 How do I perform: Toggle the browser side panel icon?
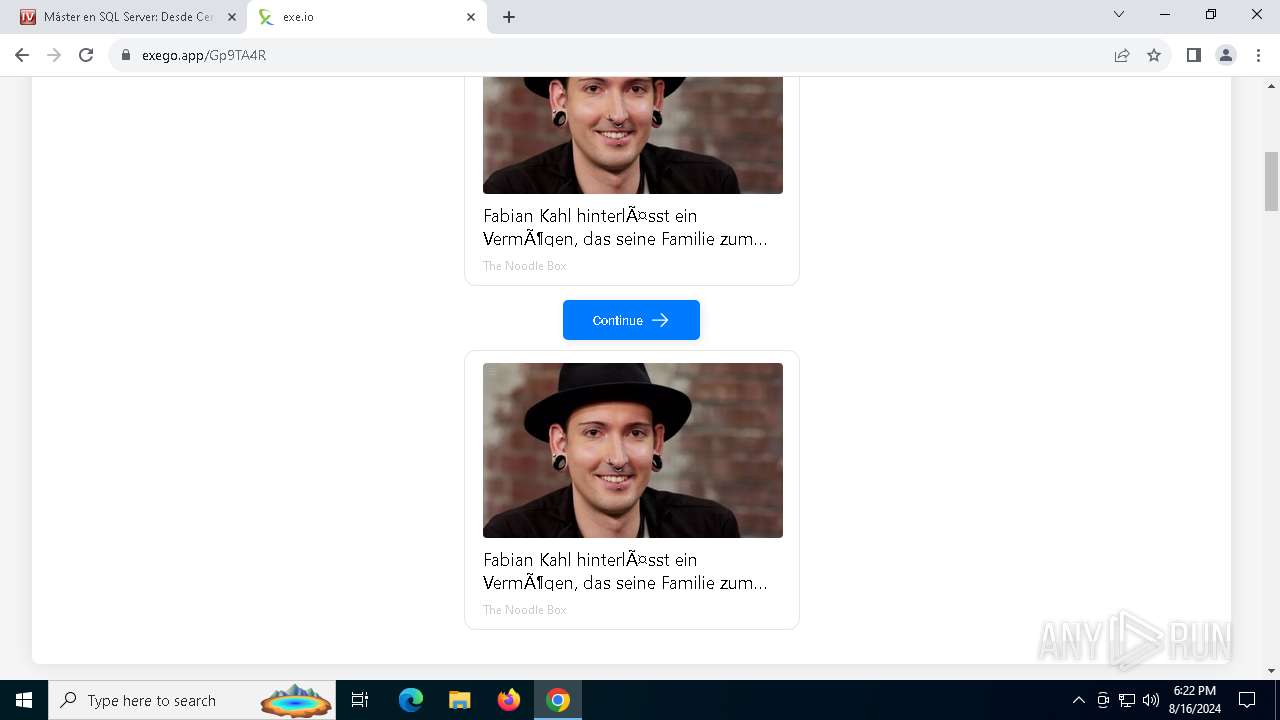tap(1193, 55)
